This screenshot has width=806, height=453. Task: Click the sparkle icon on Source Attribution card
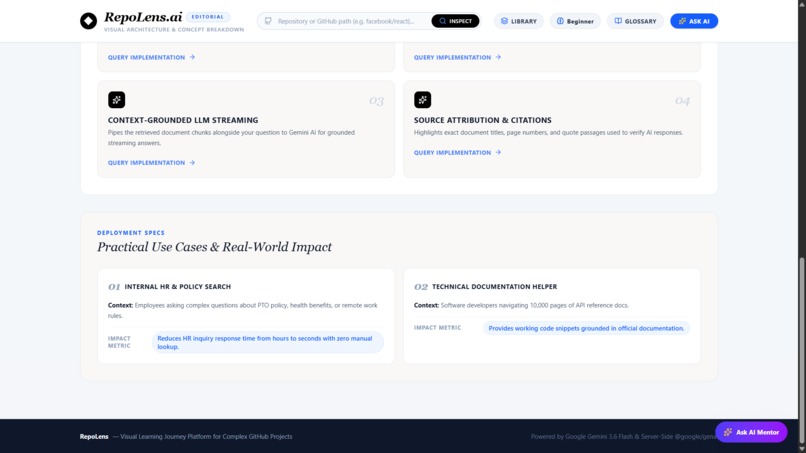coord(423,100)
